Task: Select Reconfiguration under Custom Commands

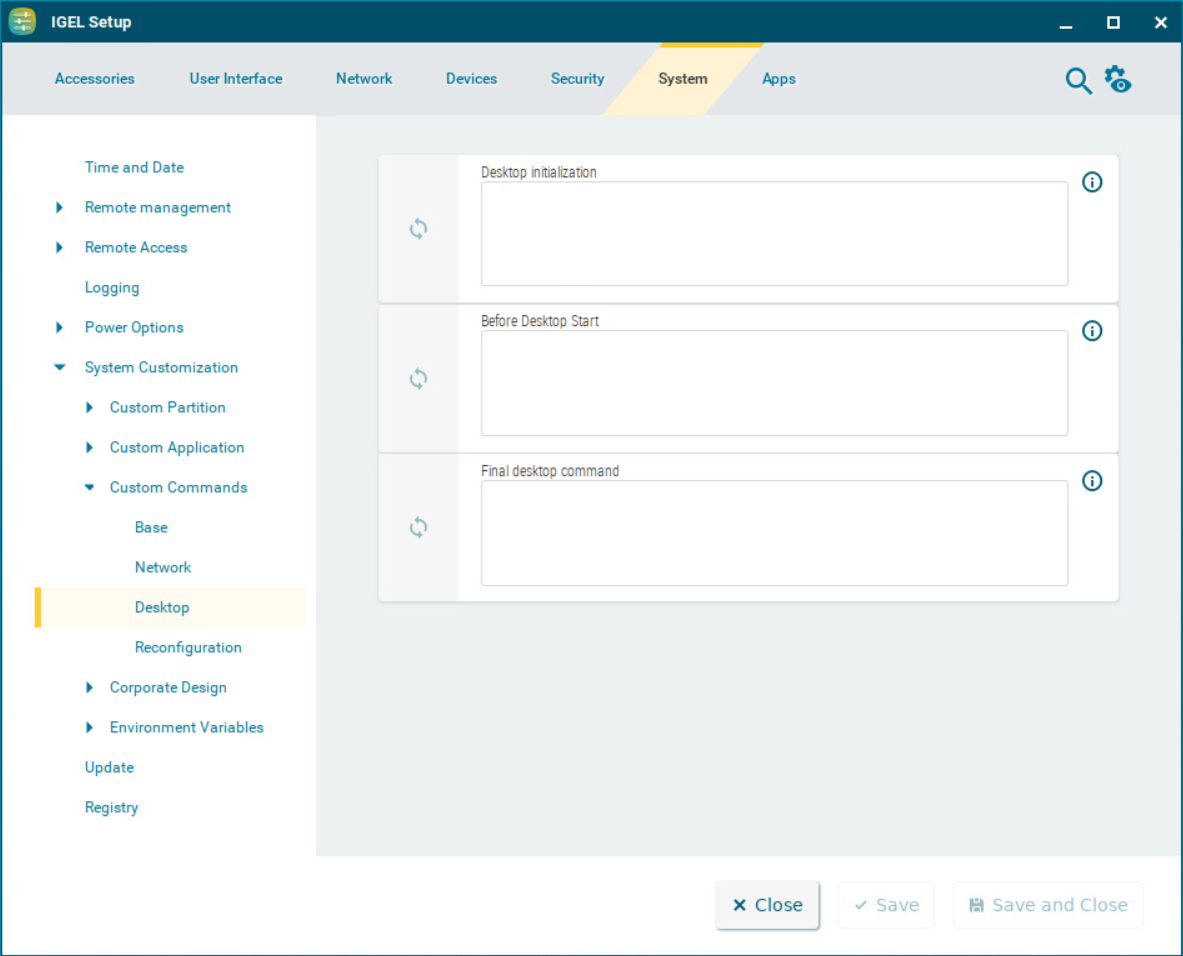Action: 188,648
